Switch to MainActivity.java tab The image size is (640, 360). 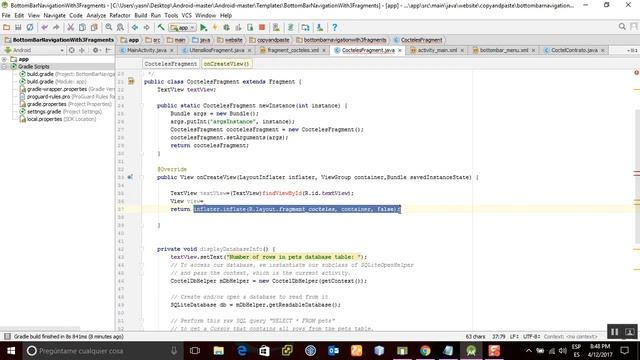147,50
